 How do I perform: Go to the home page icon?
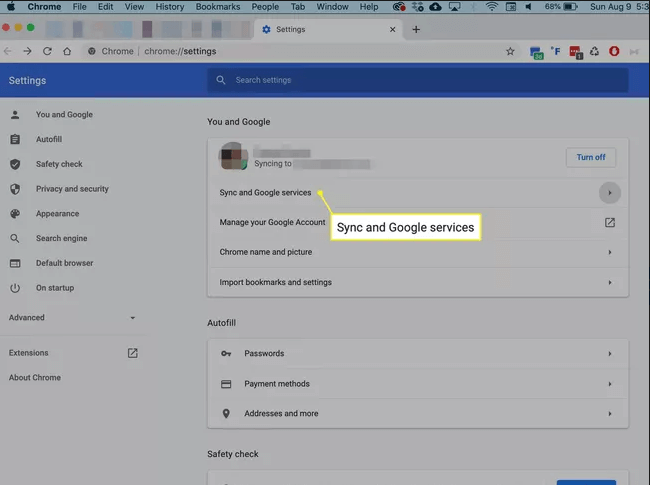pos(67,51)
